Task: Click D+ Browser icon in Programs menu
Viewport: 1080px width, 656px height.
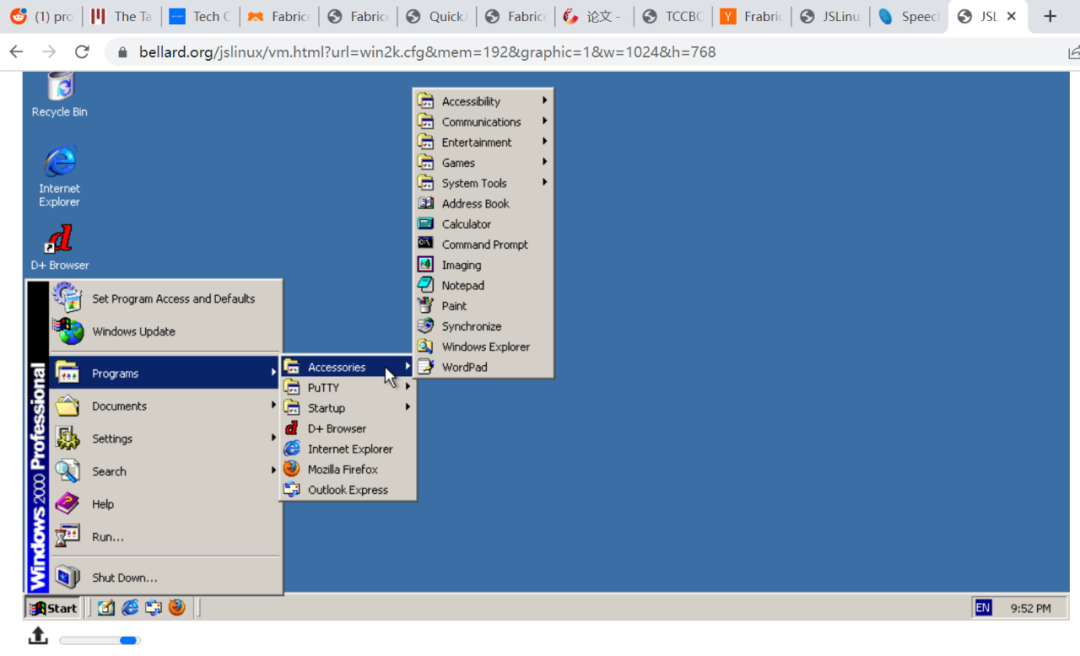Action: (x=292, y=428)
